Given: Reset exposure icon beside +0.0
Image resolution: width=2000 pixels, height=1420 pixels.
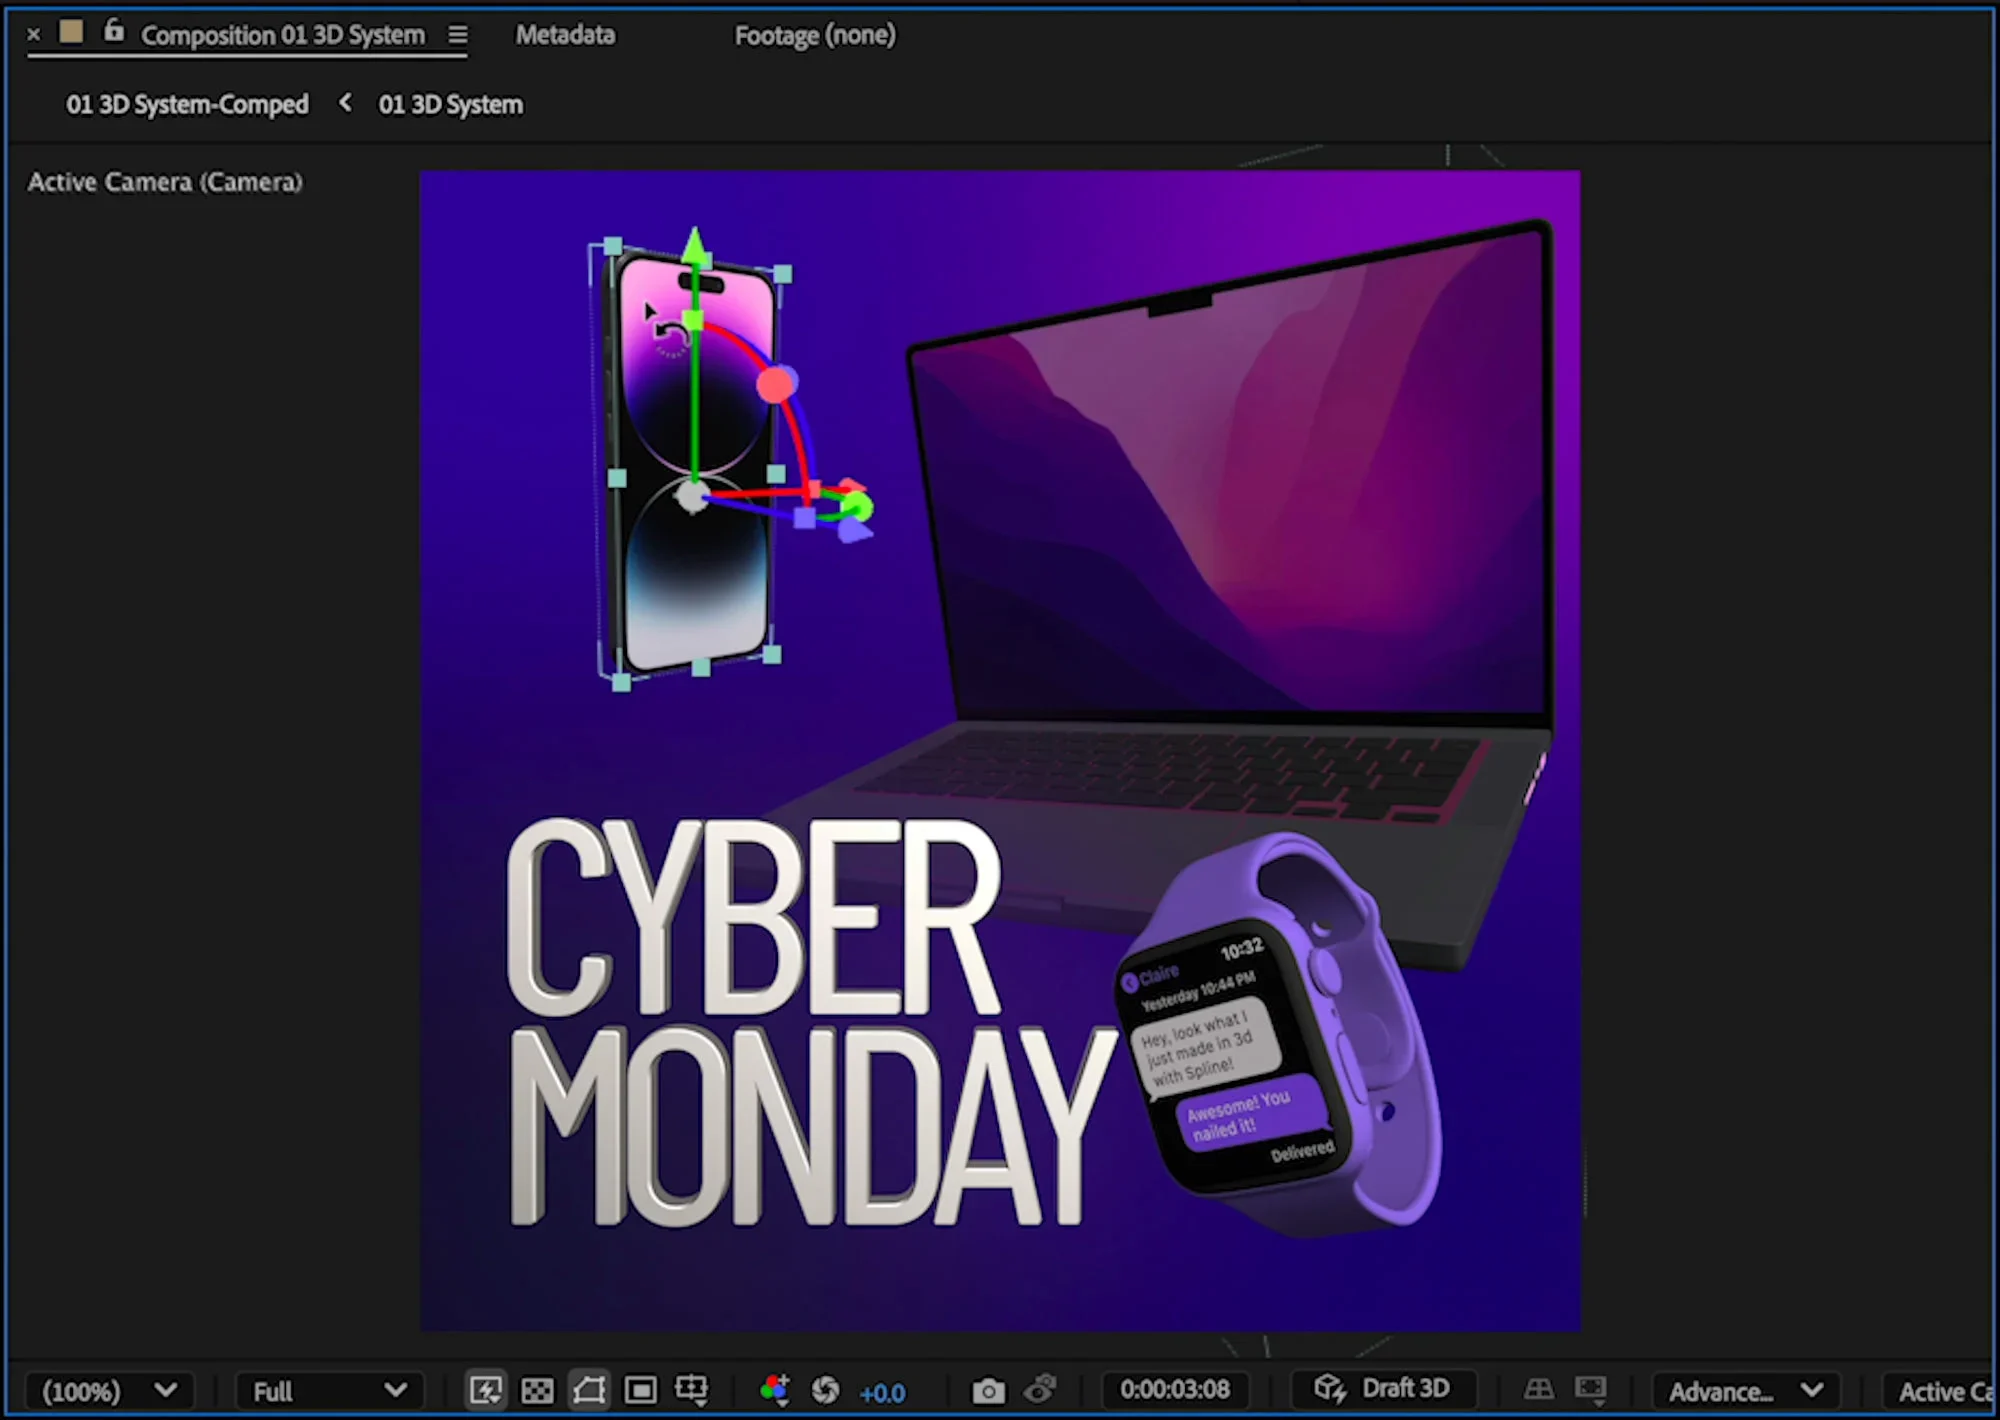Looking at the screenshot, I should (825, 1390).
